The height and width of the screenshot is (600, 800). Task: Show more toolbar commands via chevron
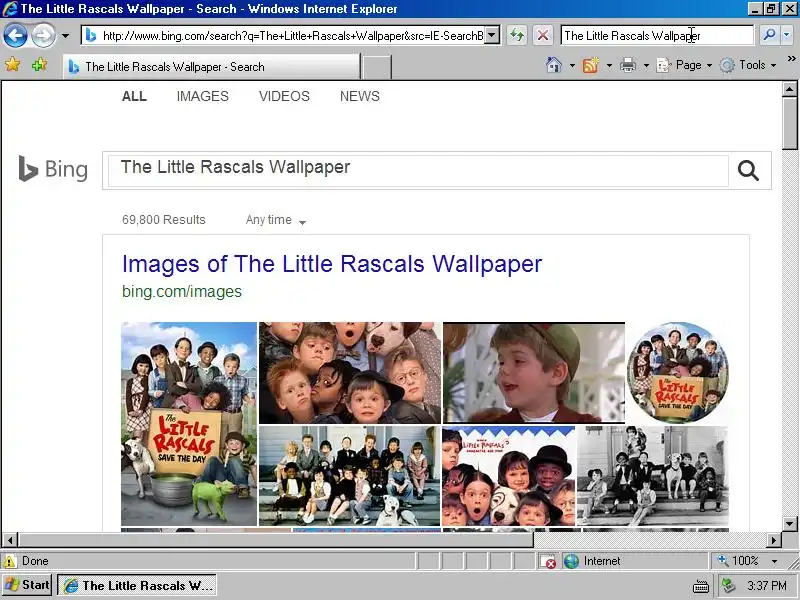tap(791, 59)
